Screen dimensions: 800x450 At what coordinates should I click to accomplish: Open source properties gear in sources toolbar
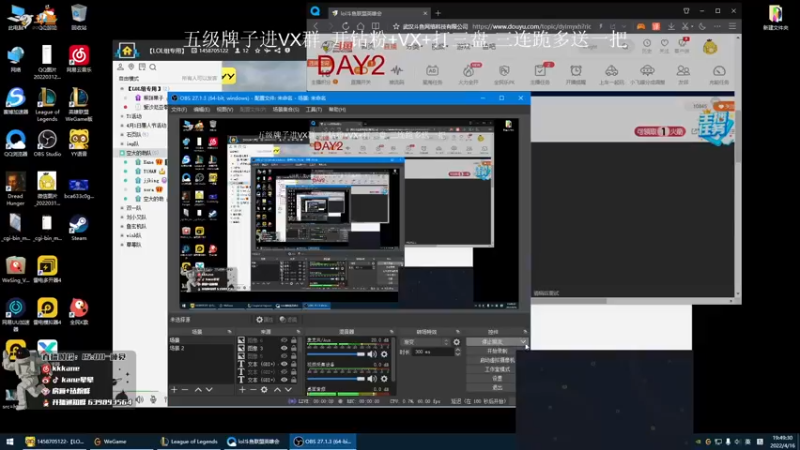point(264,390)
